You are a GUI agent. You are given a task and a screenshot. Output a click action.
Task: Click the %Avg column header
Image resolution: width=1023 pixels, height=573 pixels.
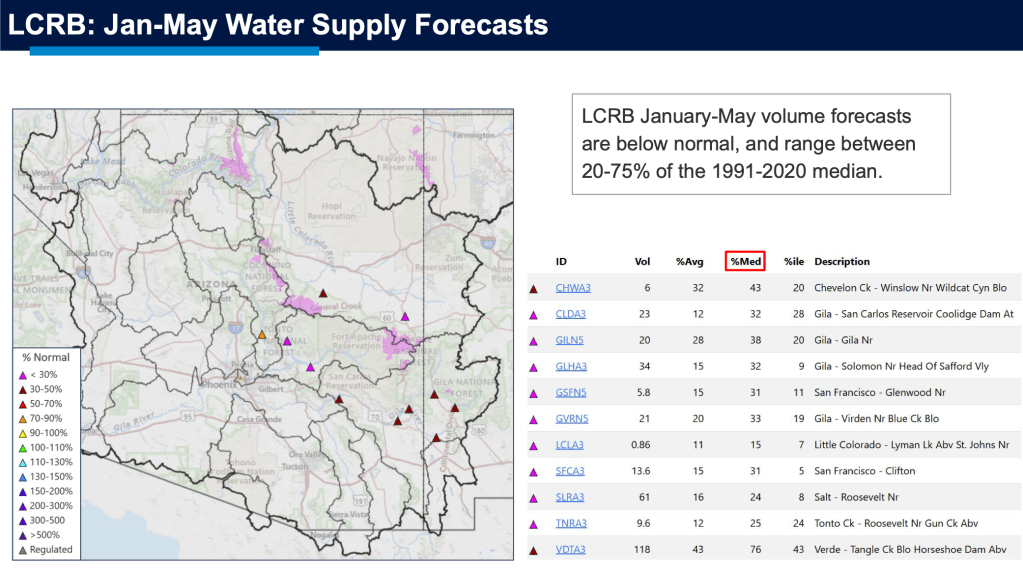pyautogui.click(x=689, y=262)
